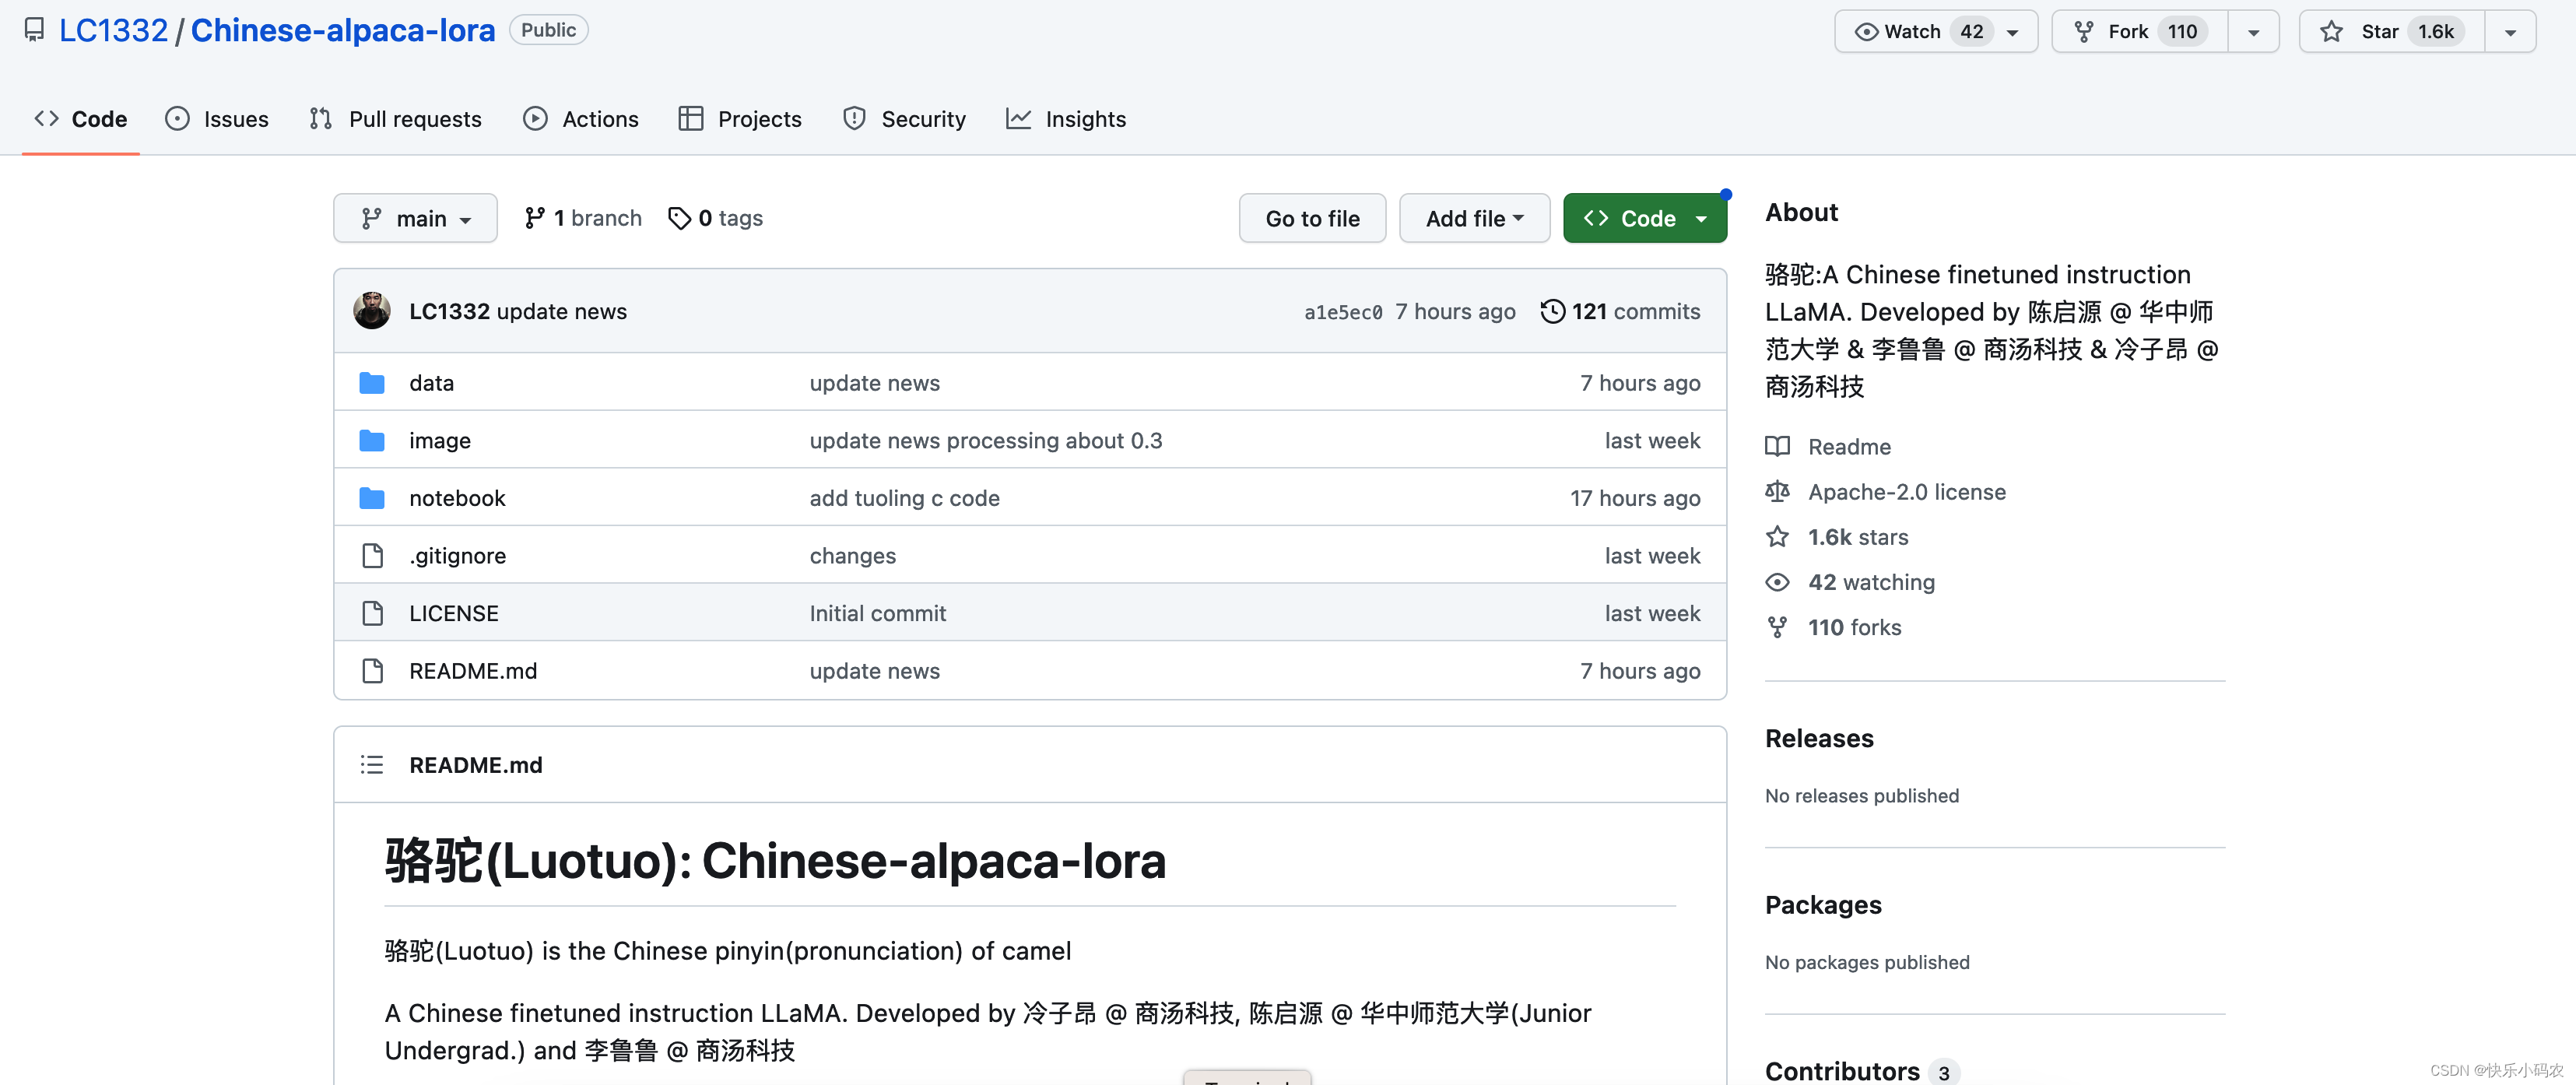Image resolution: width=2576 pixels, height=1085 pixels.
Task: Click the image folder icon
Action: [x=372, y=441]
